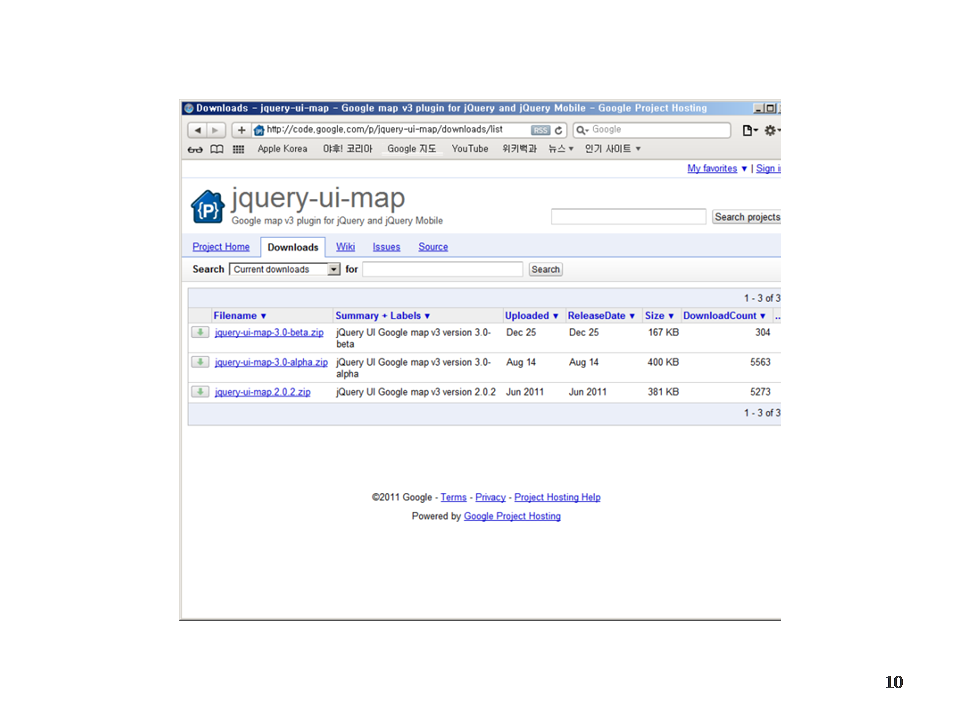Image resolution: width=960 pixels, height=720 pixels.
Task: Click the 400 KB size cell
Action: pos(664,362)
